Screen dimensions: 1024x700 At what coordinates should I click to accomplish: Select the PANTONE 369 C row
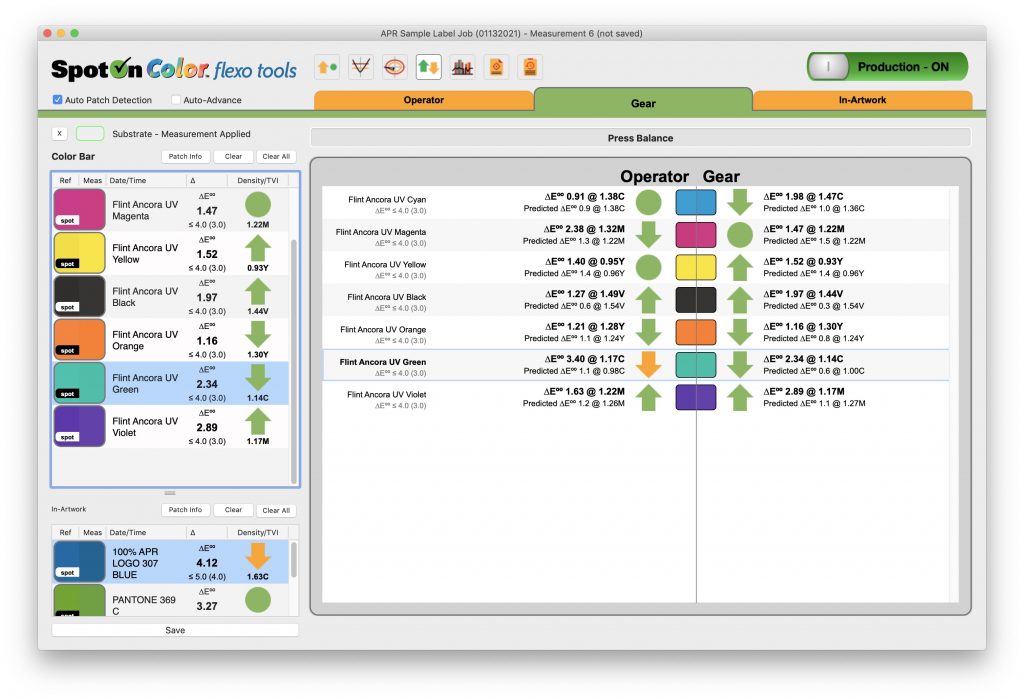click(x=170, y=600)
